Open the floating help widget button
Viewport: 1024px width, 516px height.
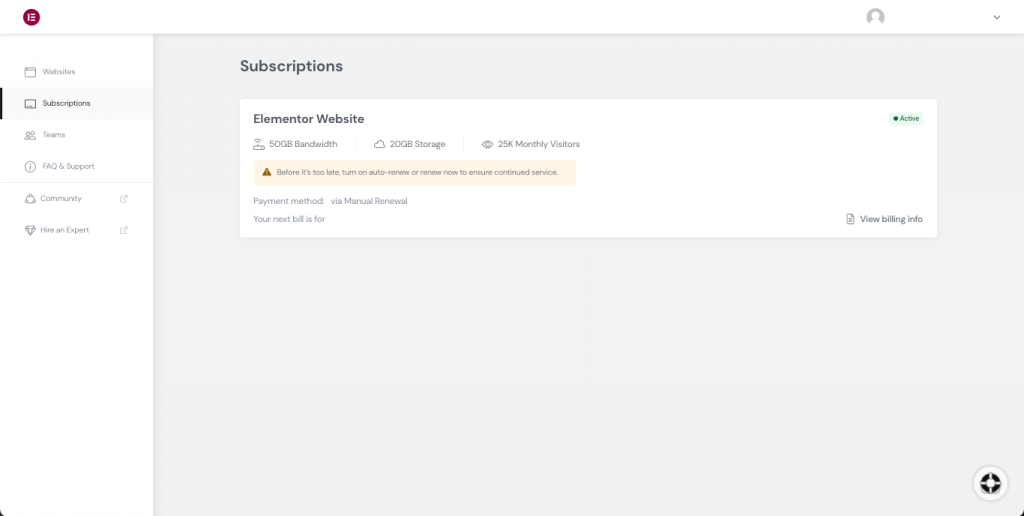click(x=990, y=483)
